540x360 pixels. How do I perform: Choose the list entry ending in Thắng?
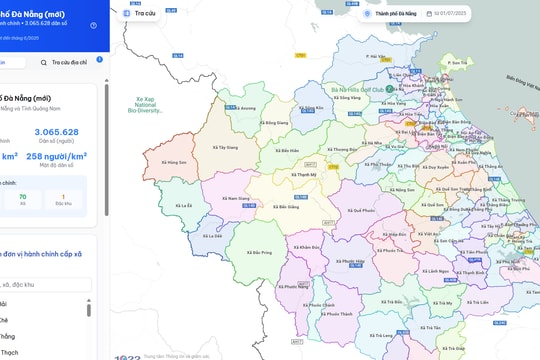(x=8, y=336)
